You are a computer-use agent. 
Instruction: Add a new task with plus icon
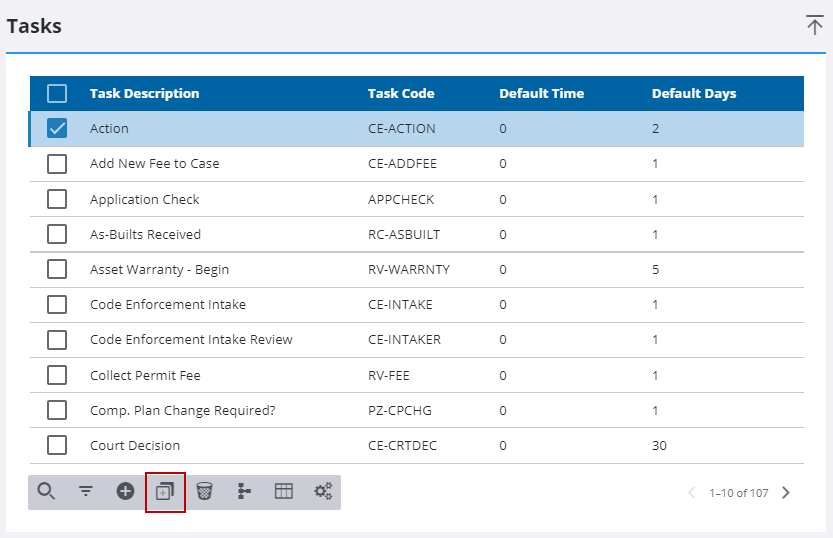tap(125, 491)
